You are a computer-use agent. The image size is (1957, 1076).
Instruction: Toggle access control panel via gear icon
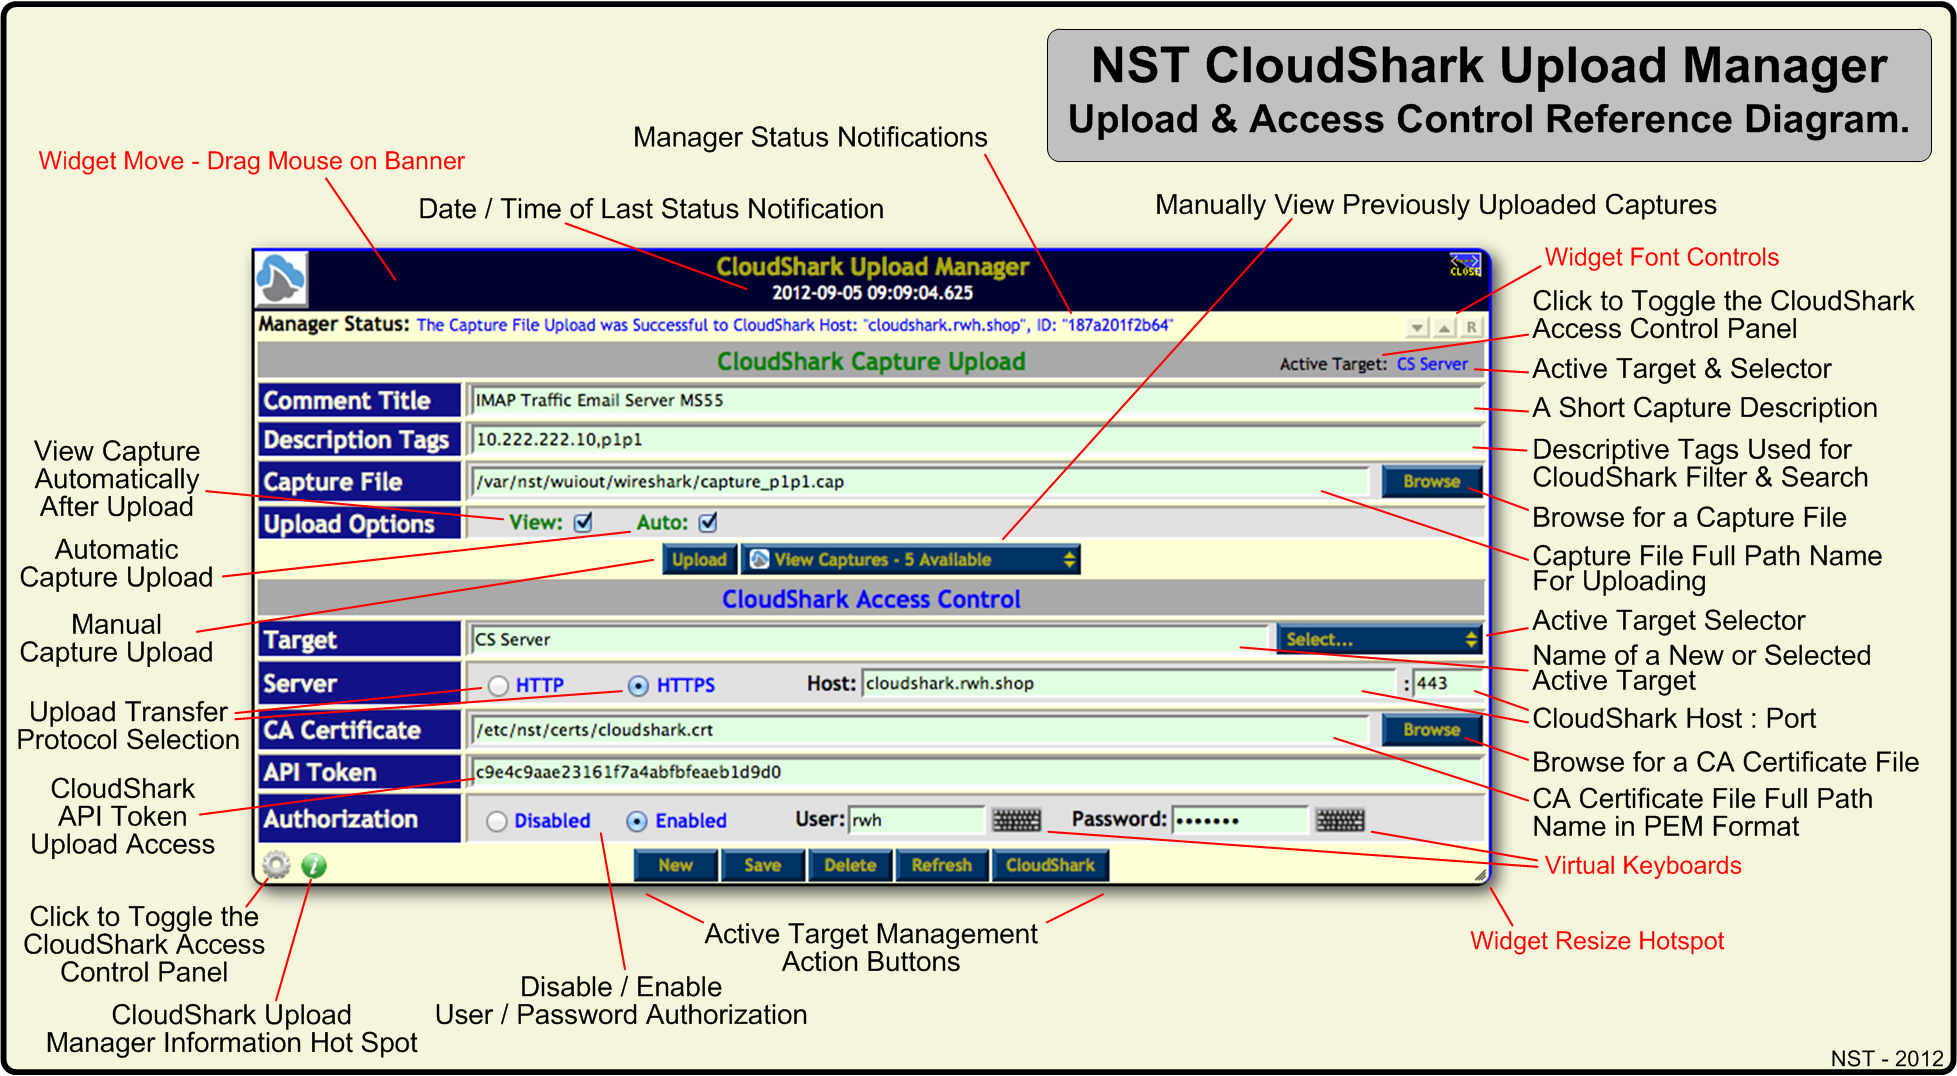(x=276, y=865)
